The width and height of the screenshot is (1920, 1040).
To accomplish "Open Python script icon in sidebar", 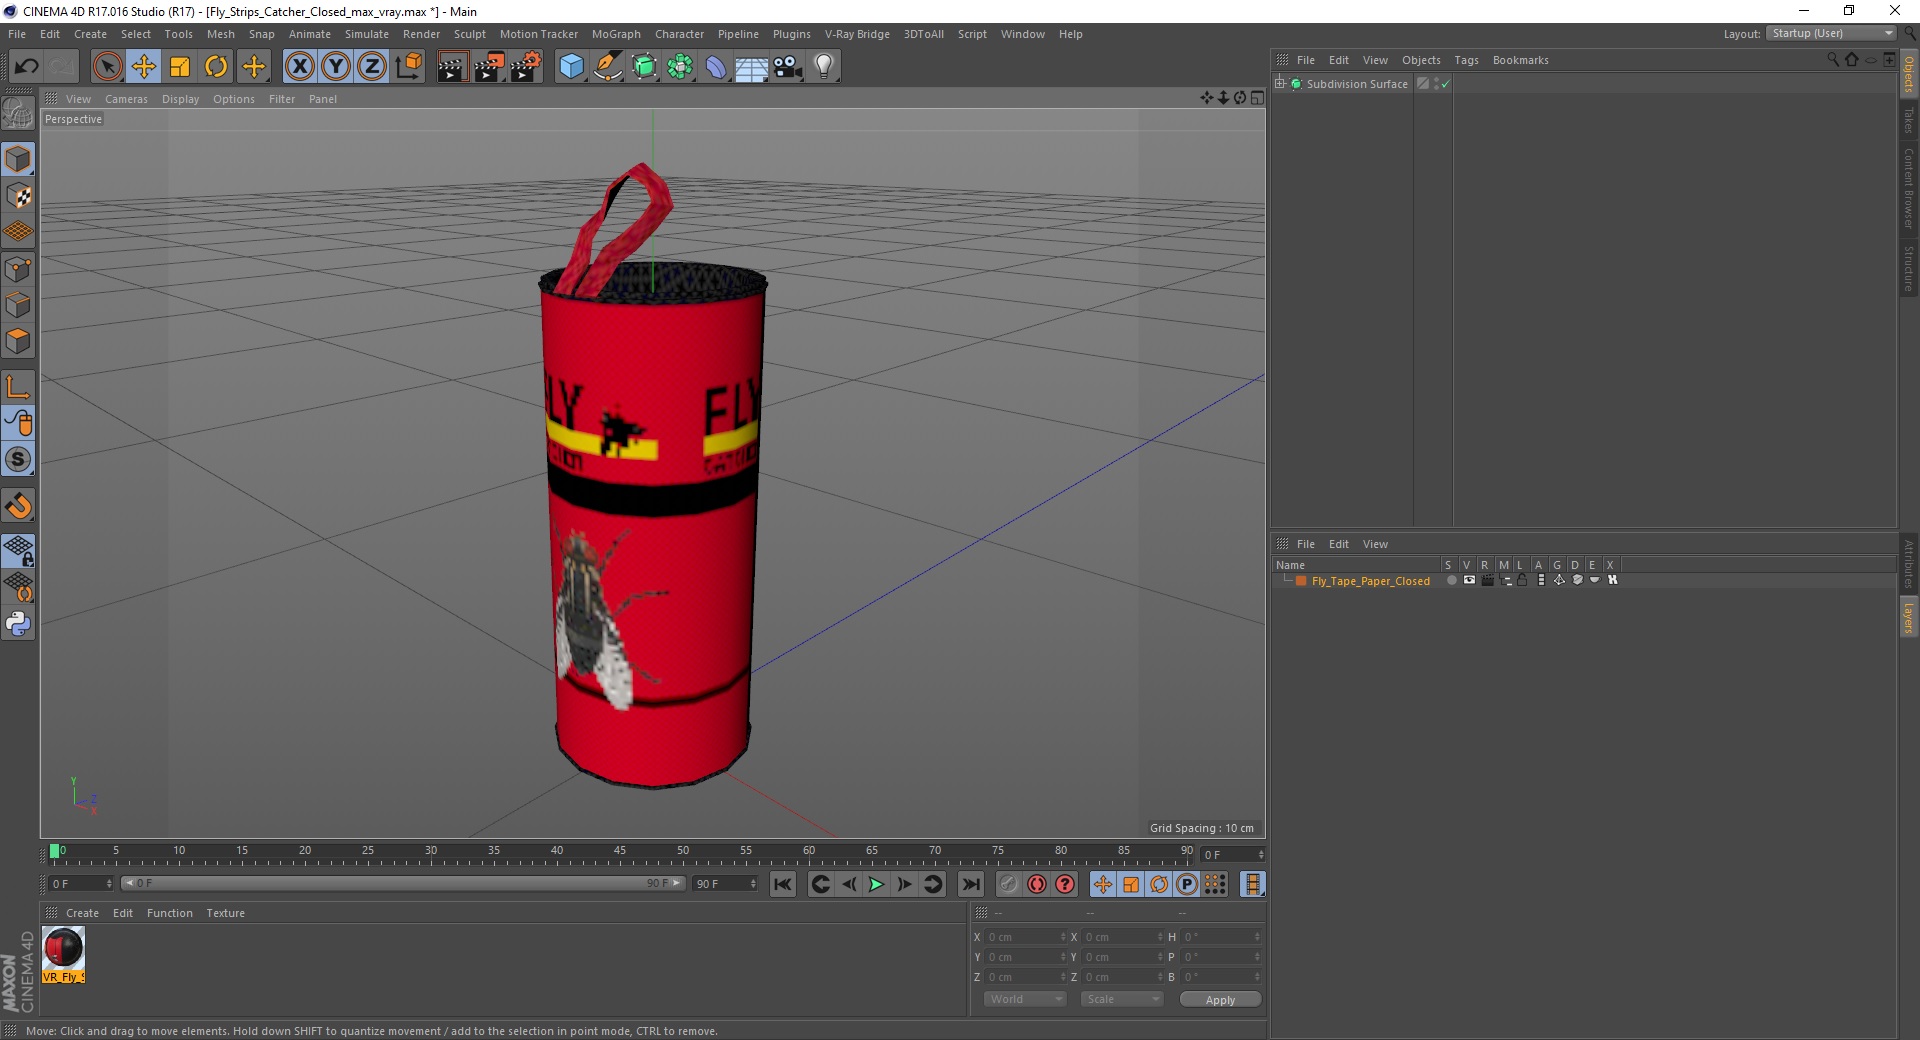I will 18,624.
